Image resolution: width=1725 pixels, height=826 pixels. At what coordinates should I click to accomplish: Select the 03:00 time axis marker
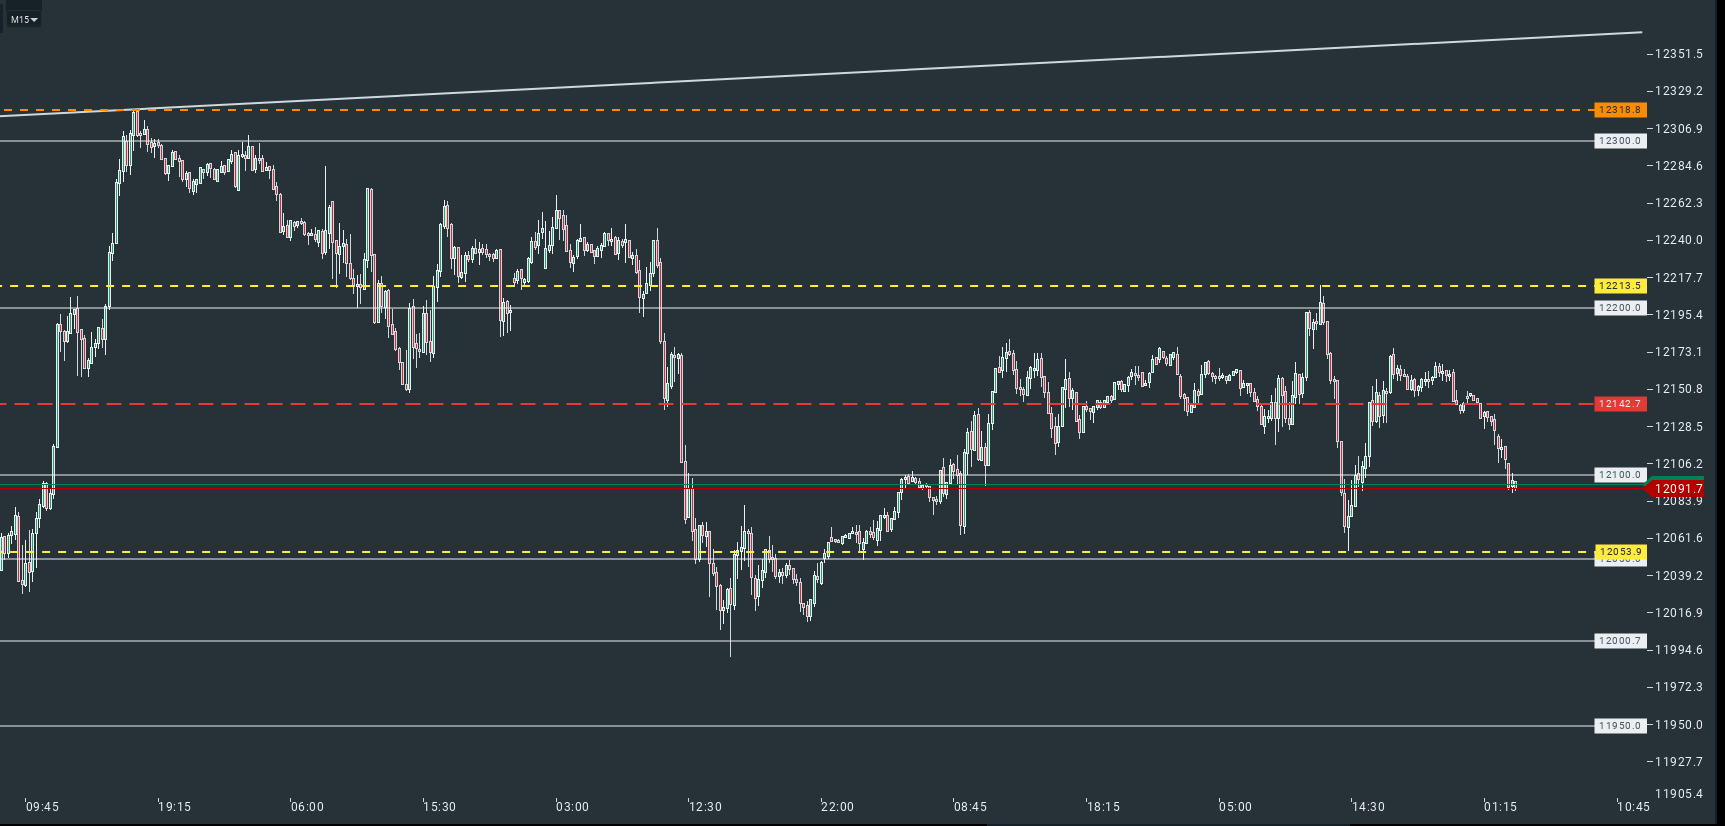[572, 807]
